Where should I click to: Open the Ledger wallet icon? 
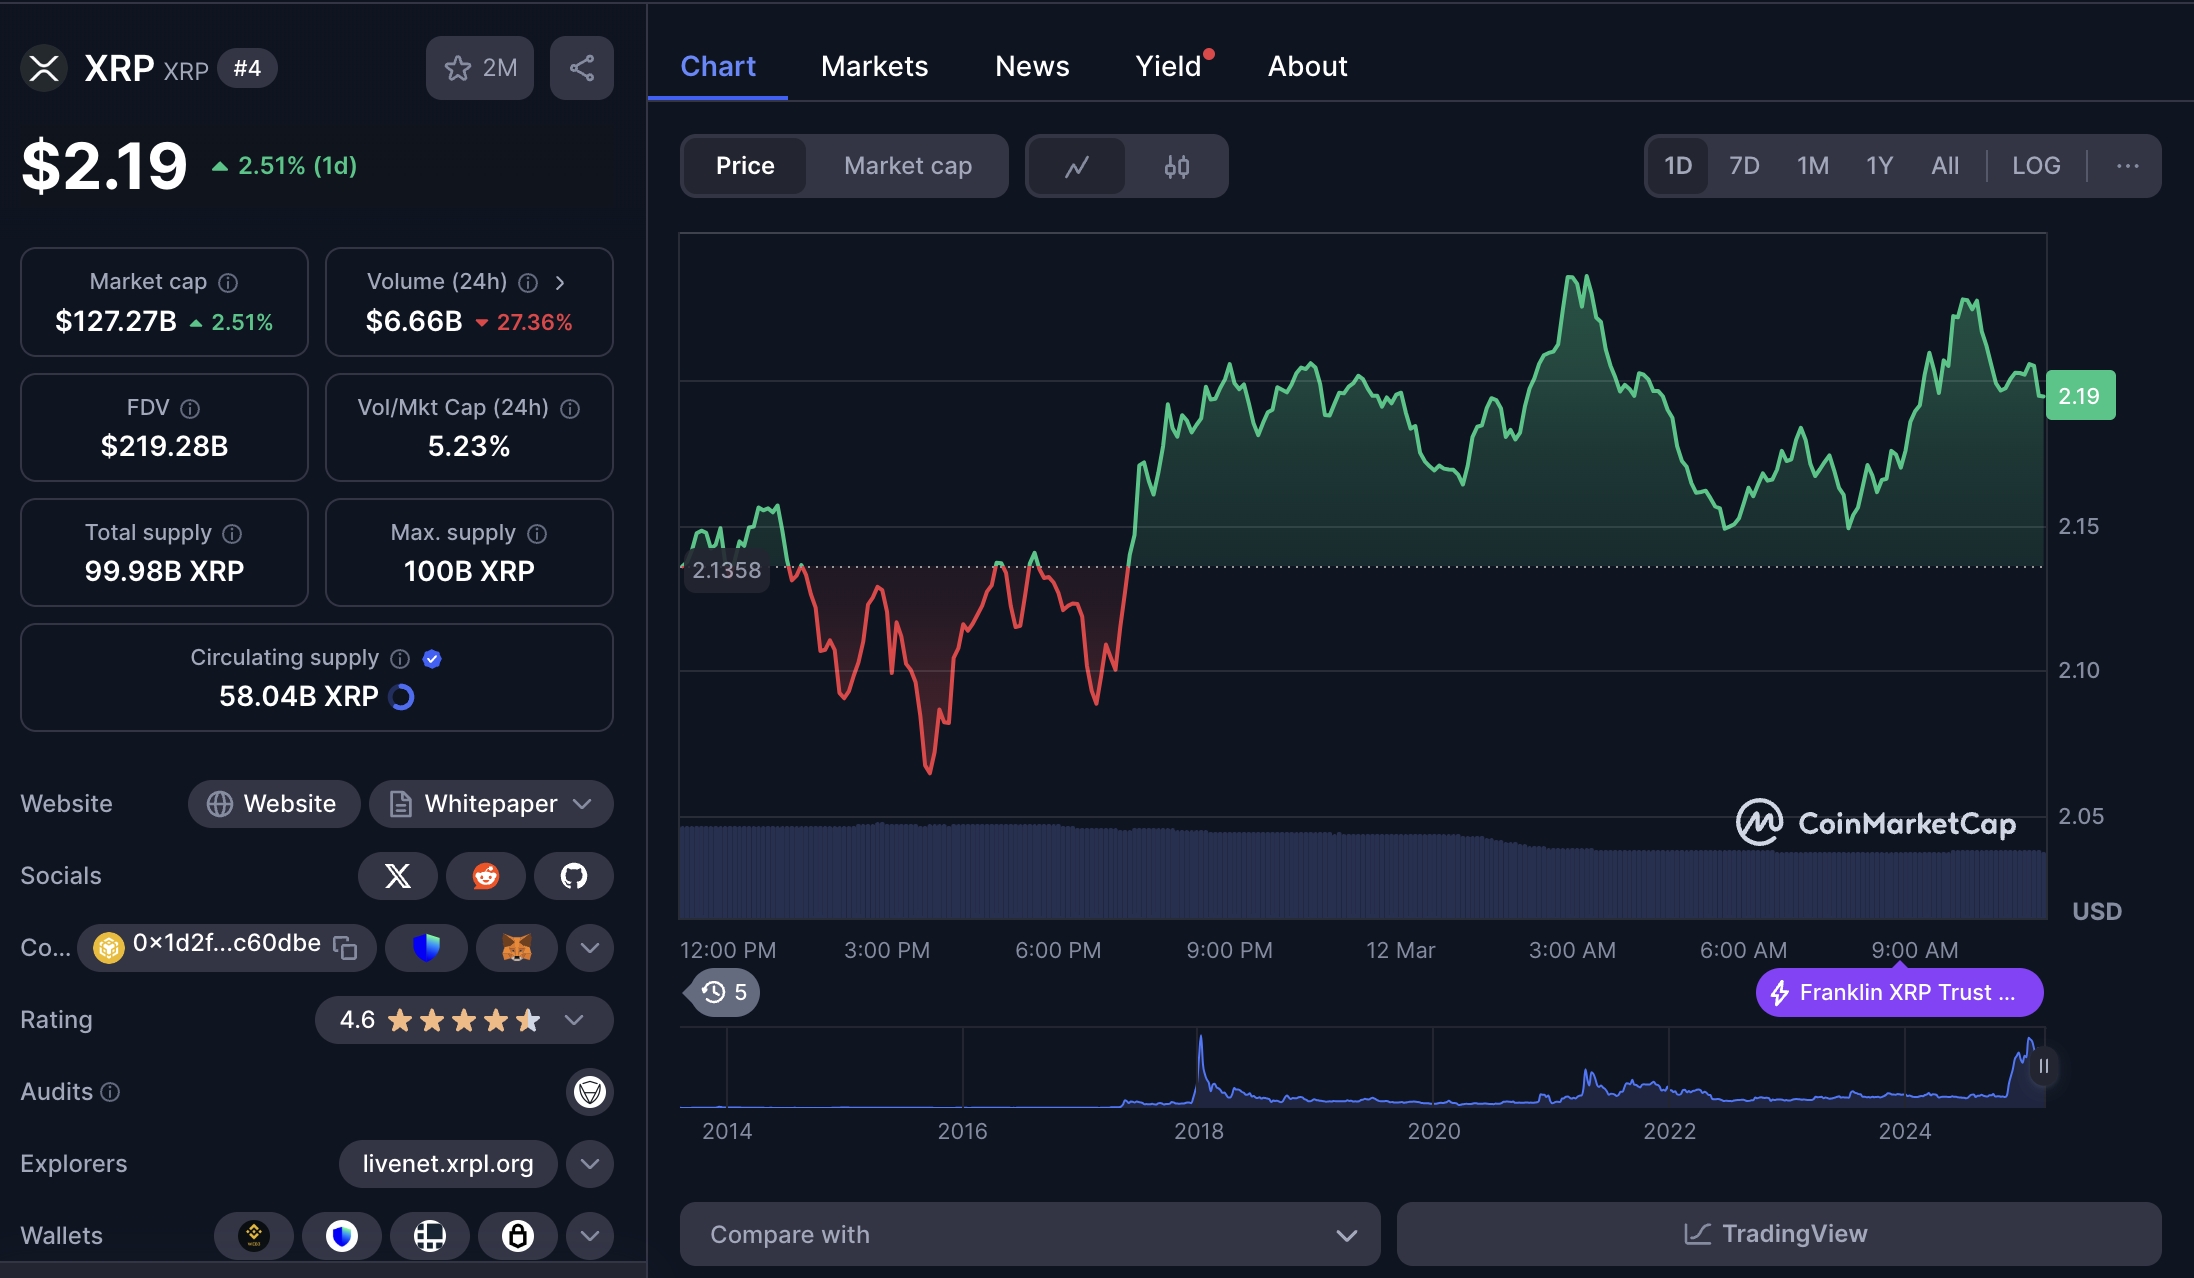point(430,1236)
